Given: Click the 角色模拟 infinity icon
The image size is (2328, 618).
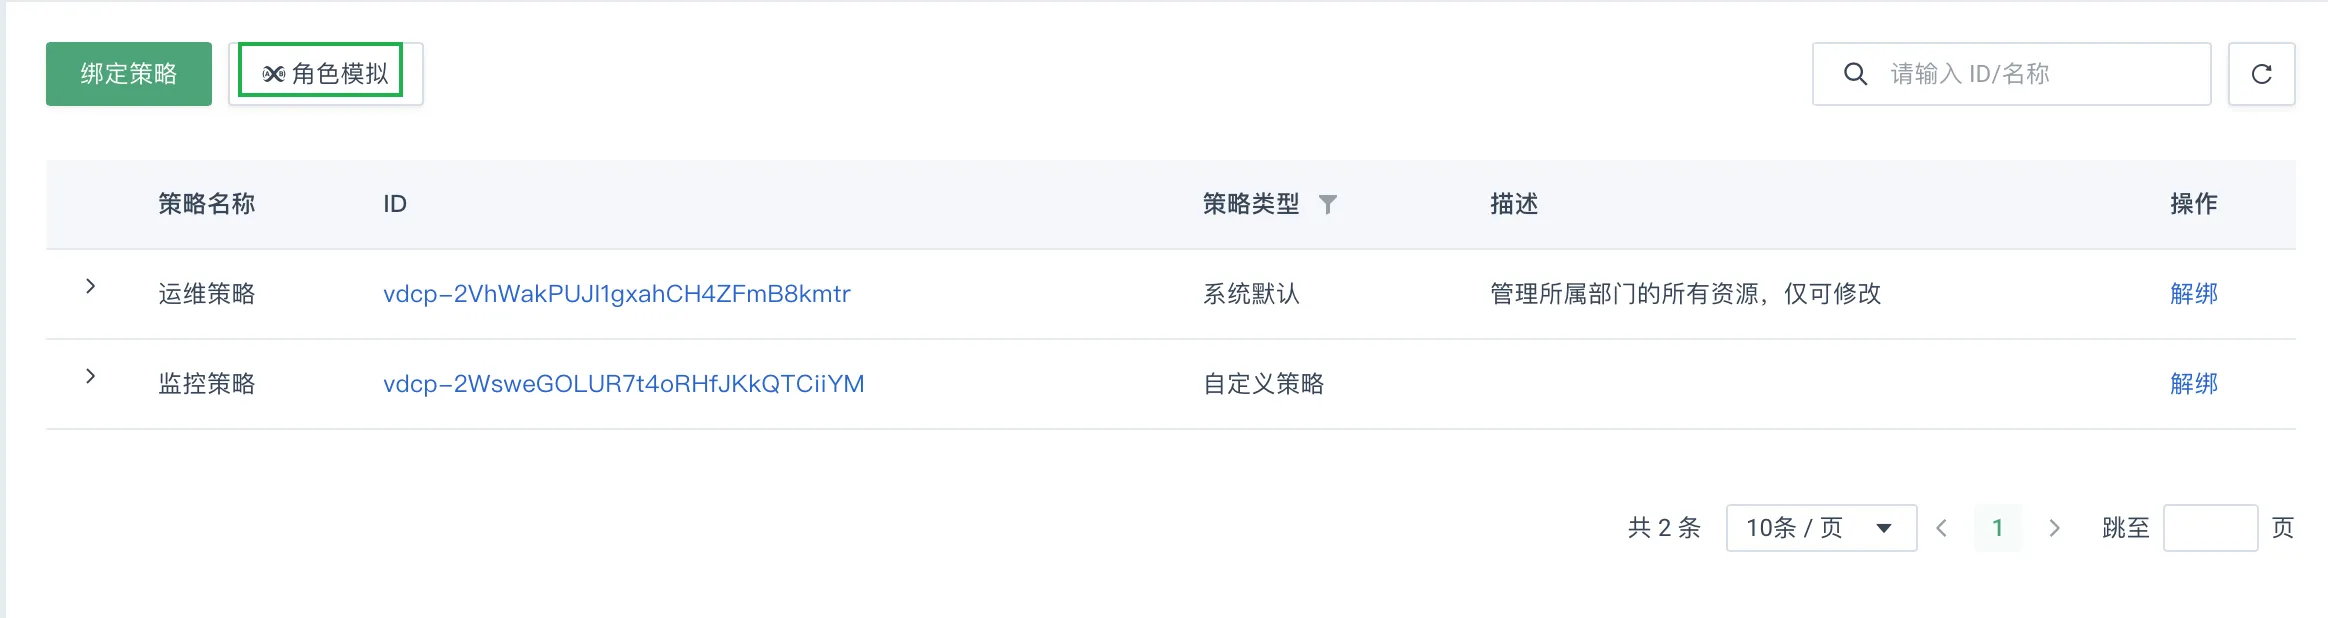Looking at the screenshot, I should tap(274, 74).
